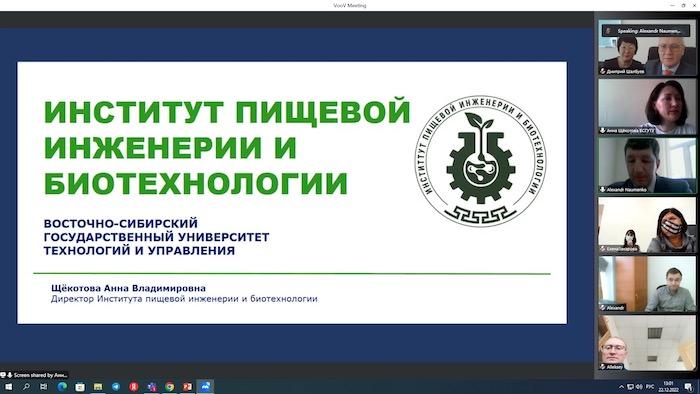The width and height of the screenshot is (700, 394).
Task: Select the Alexandr video tile
Action: (647, 284)
